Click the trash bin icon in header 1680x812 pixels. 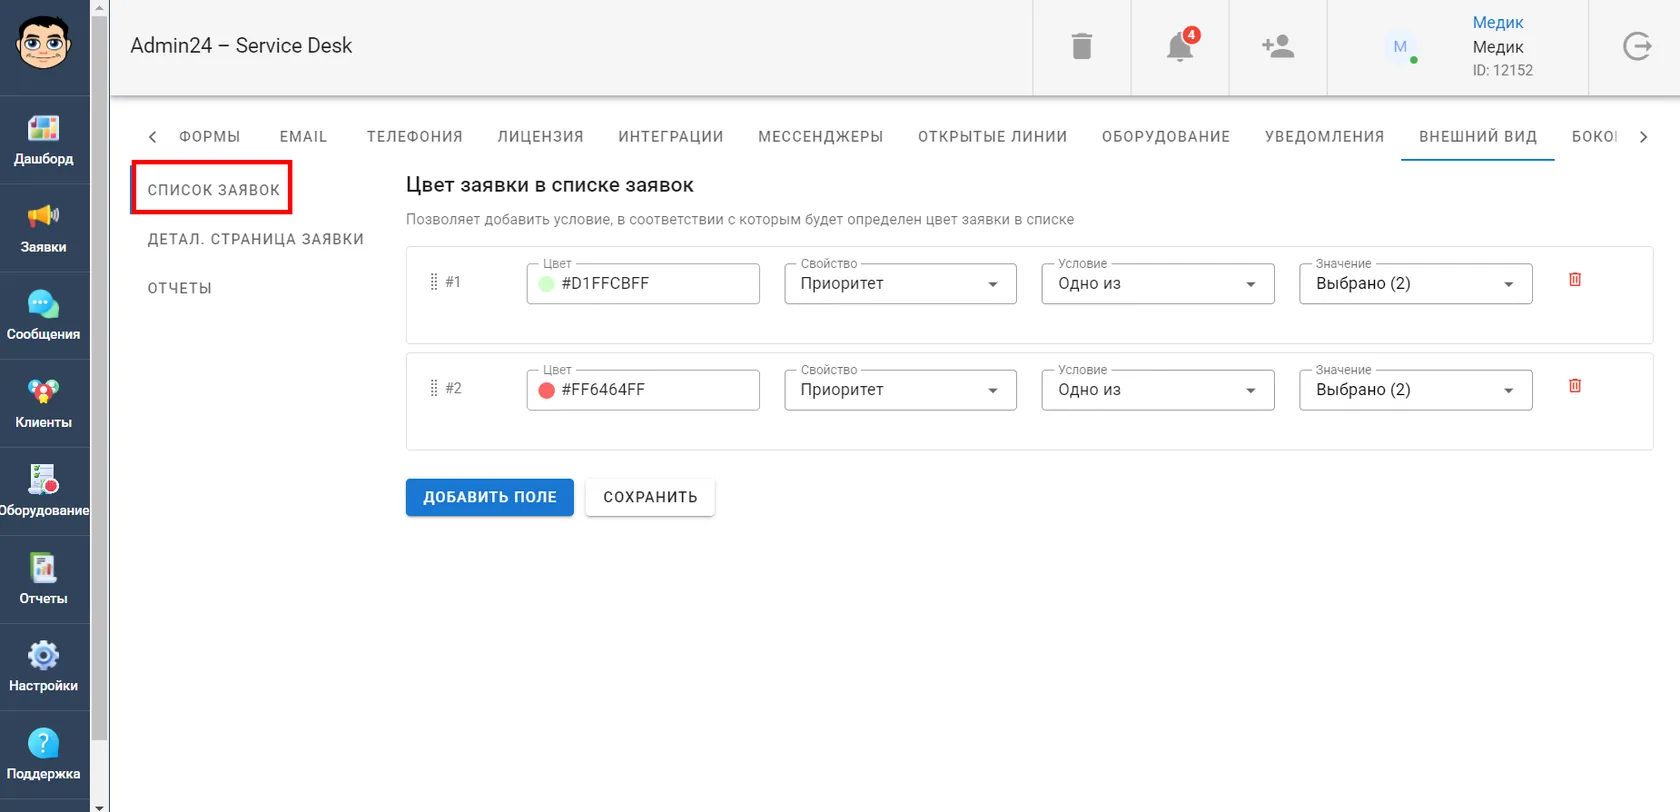(1082, 46)
